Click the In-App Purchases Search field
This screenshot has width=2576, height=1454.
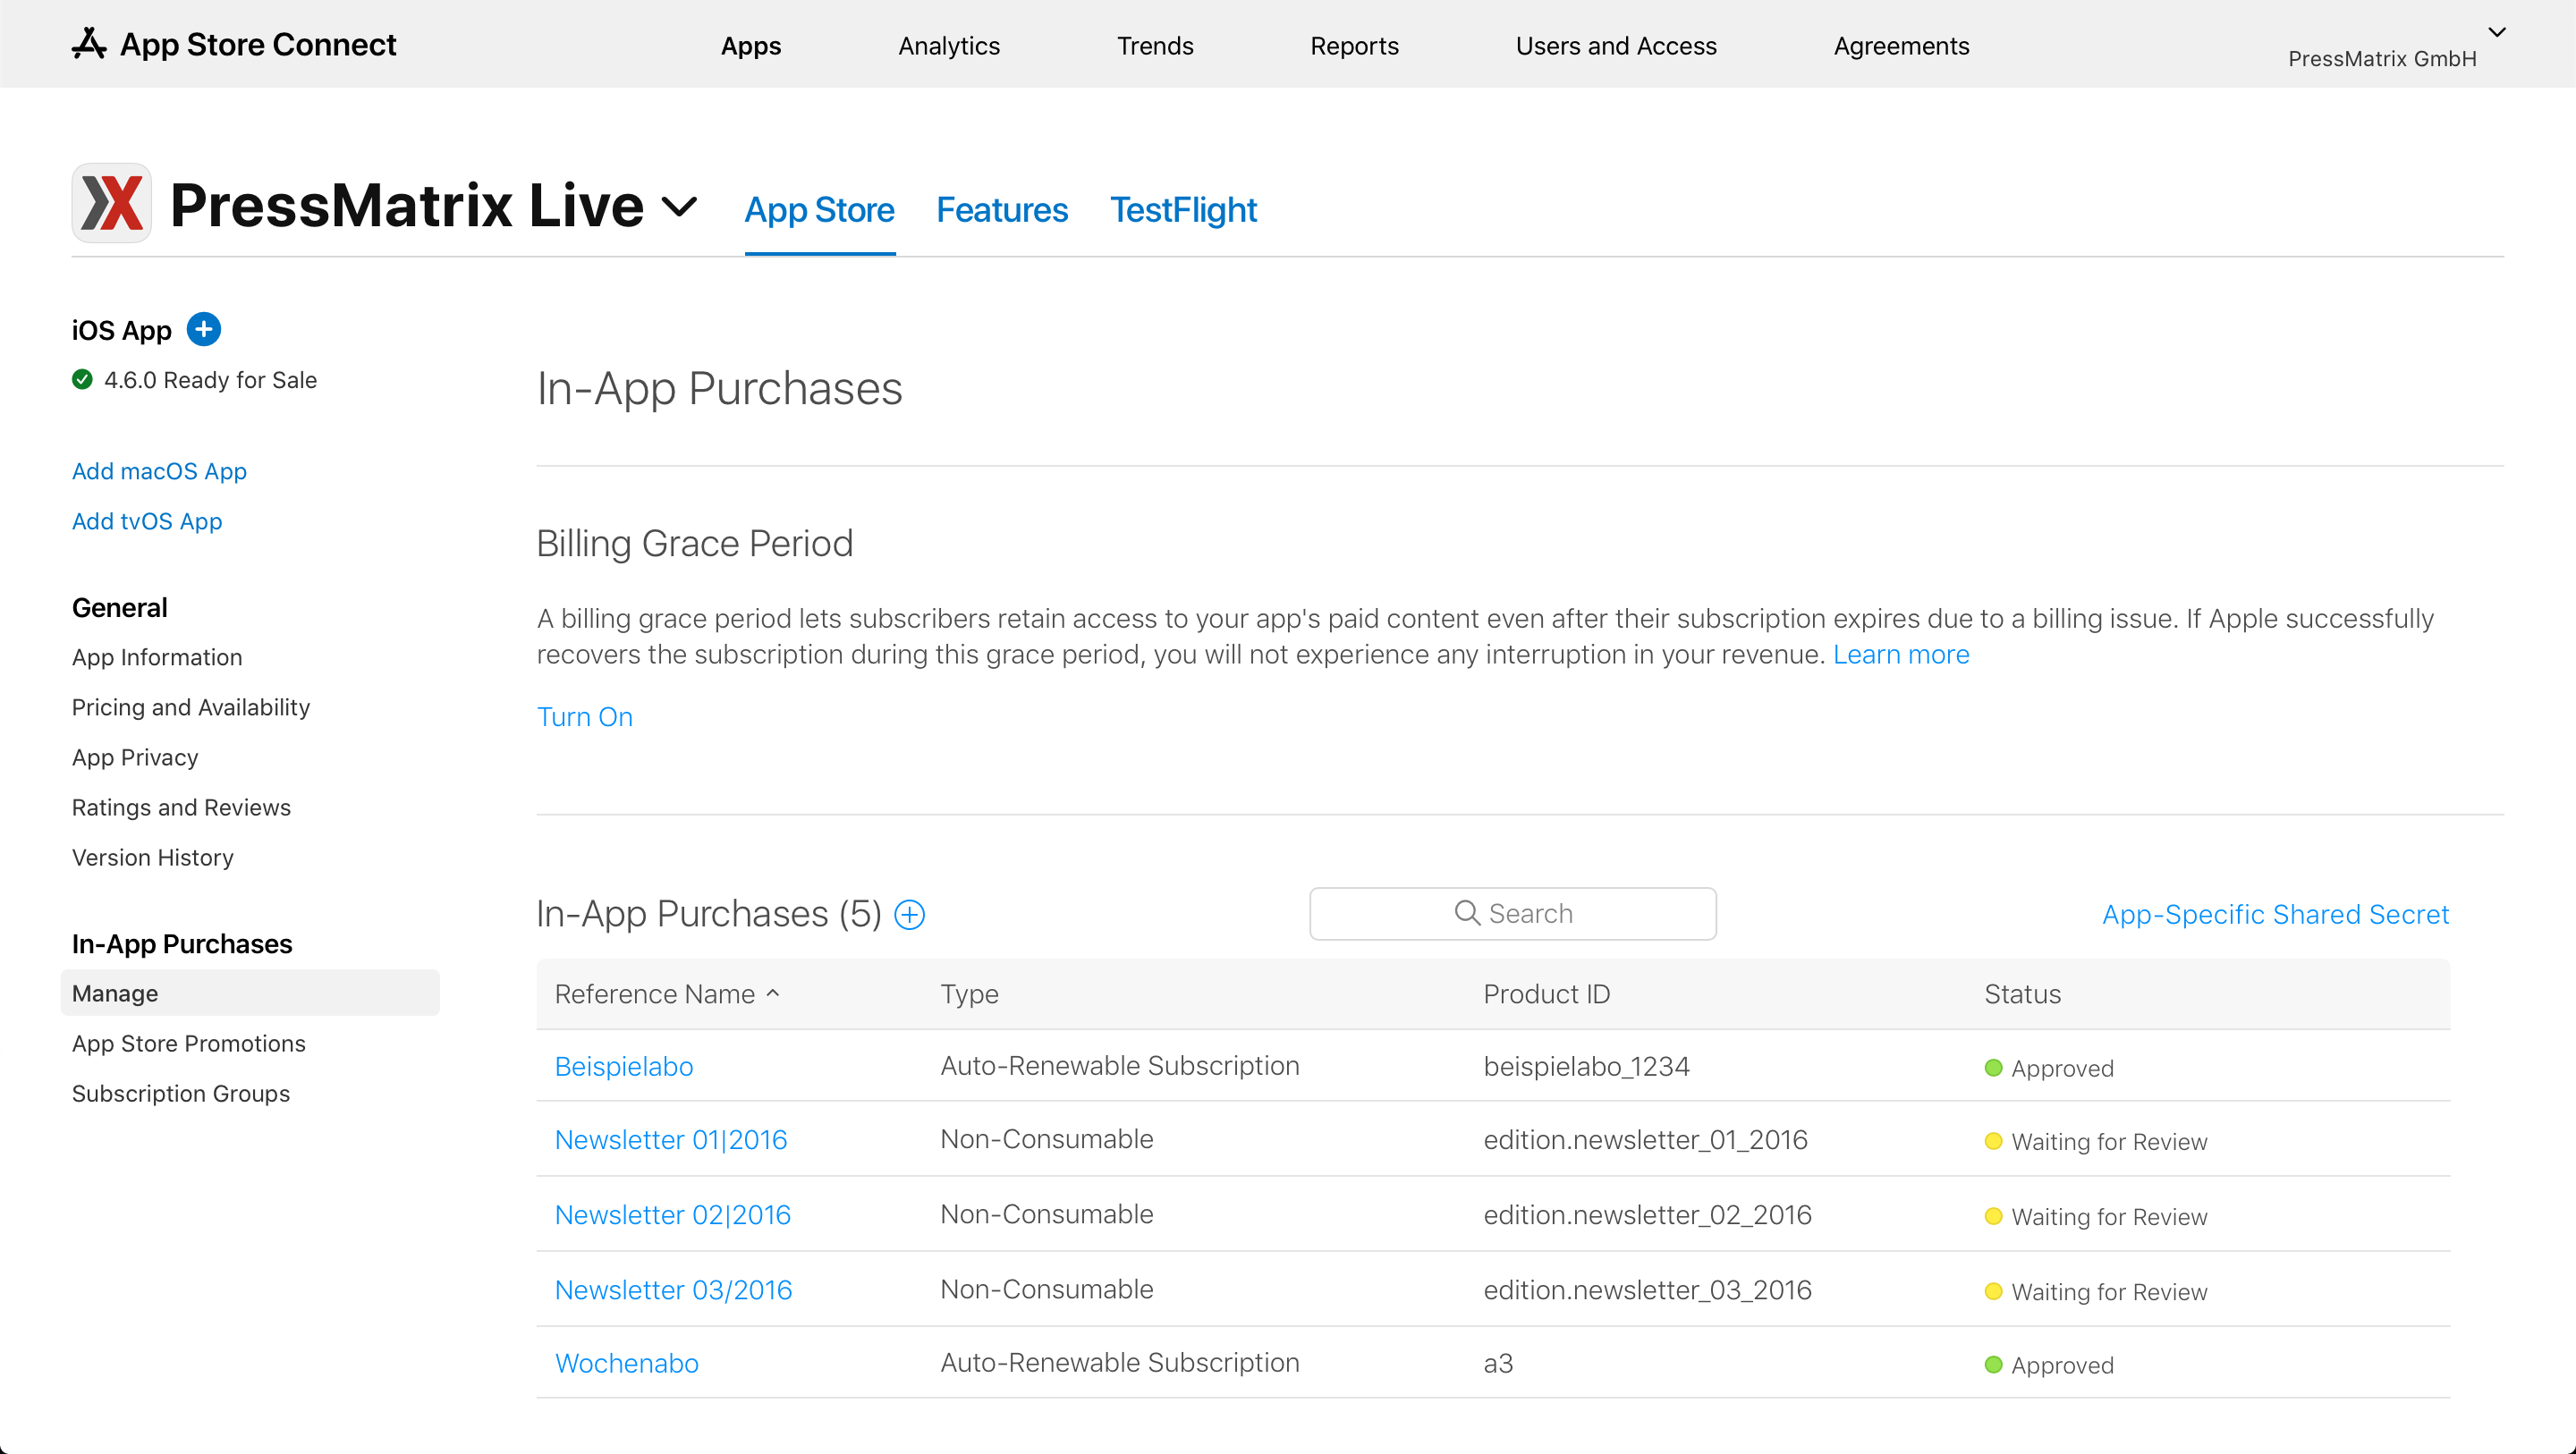1513,913
